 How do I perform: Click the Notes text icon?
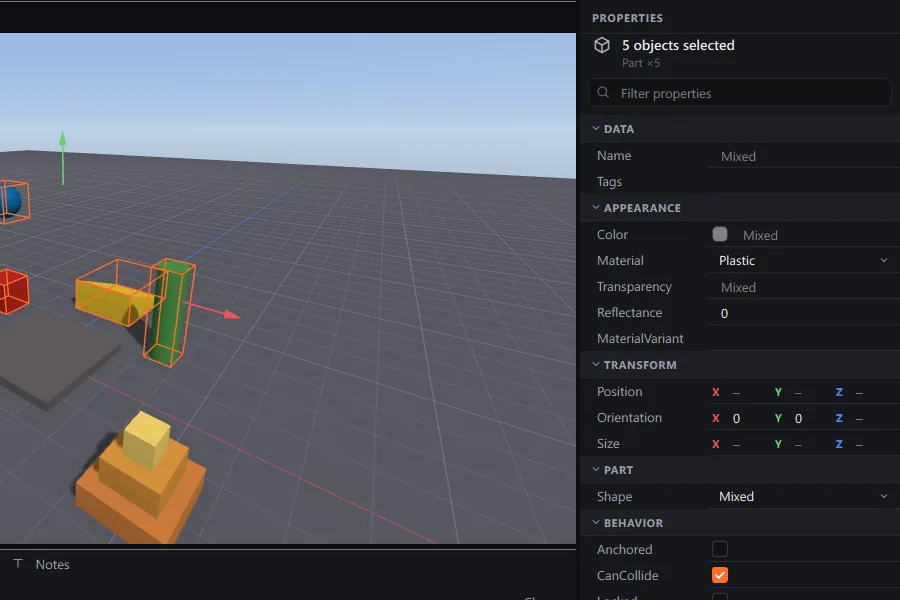click(x=18, y=563)
